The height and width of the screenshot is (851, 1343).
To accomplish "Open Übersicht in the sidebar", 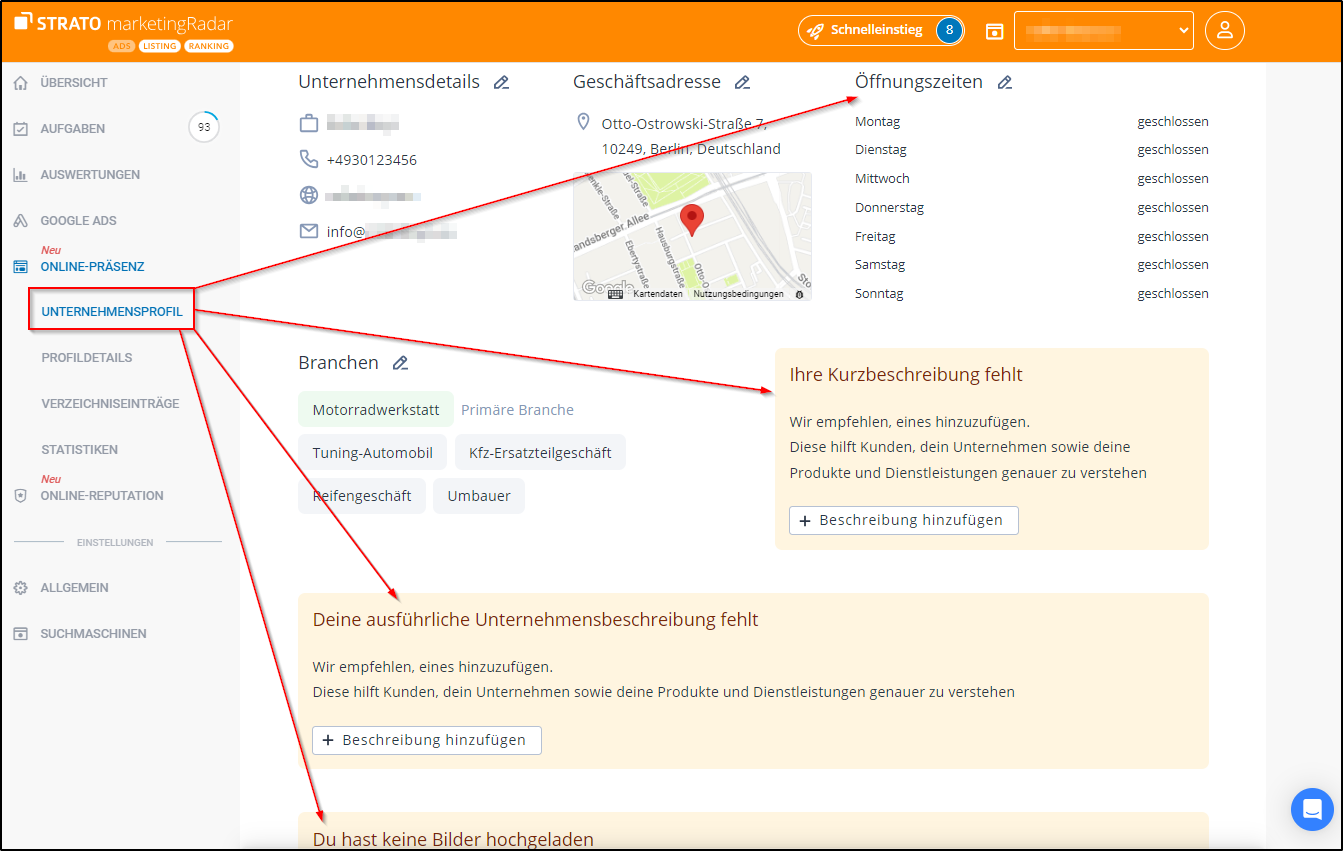I will 73,83.
